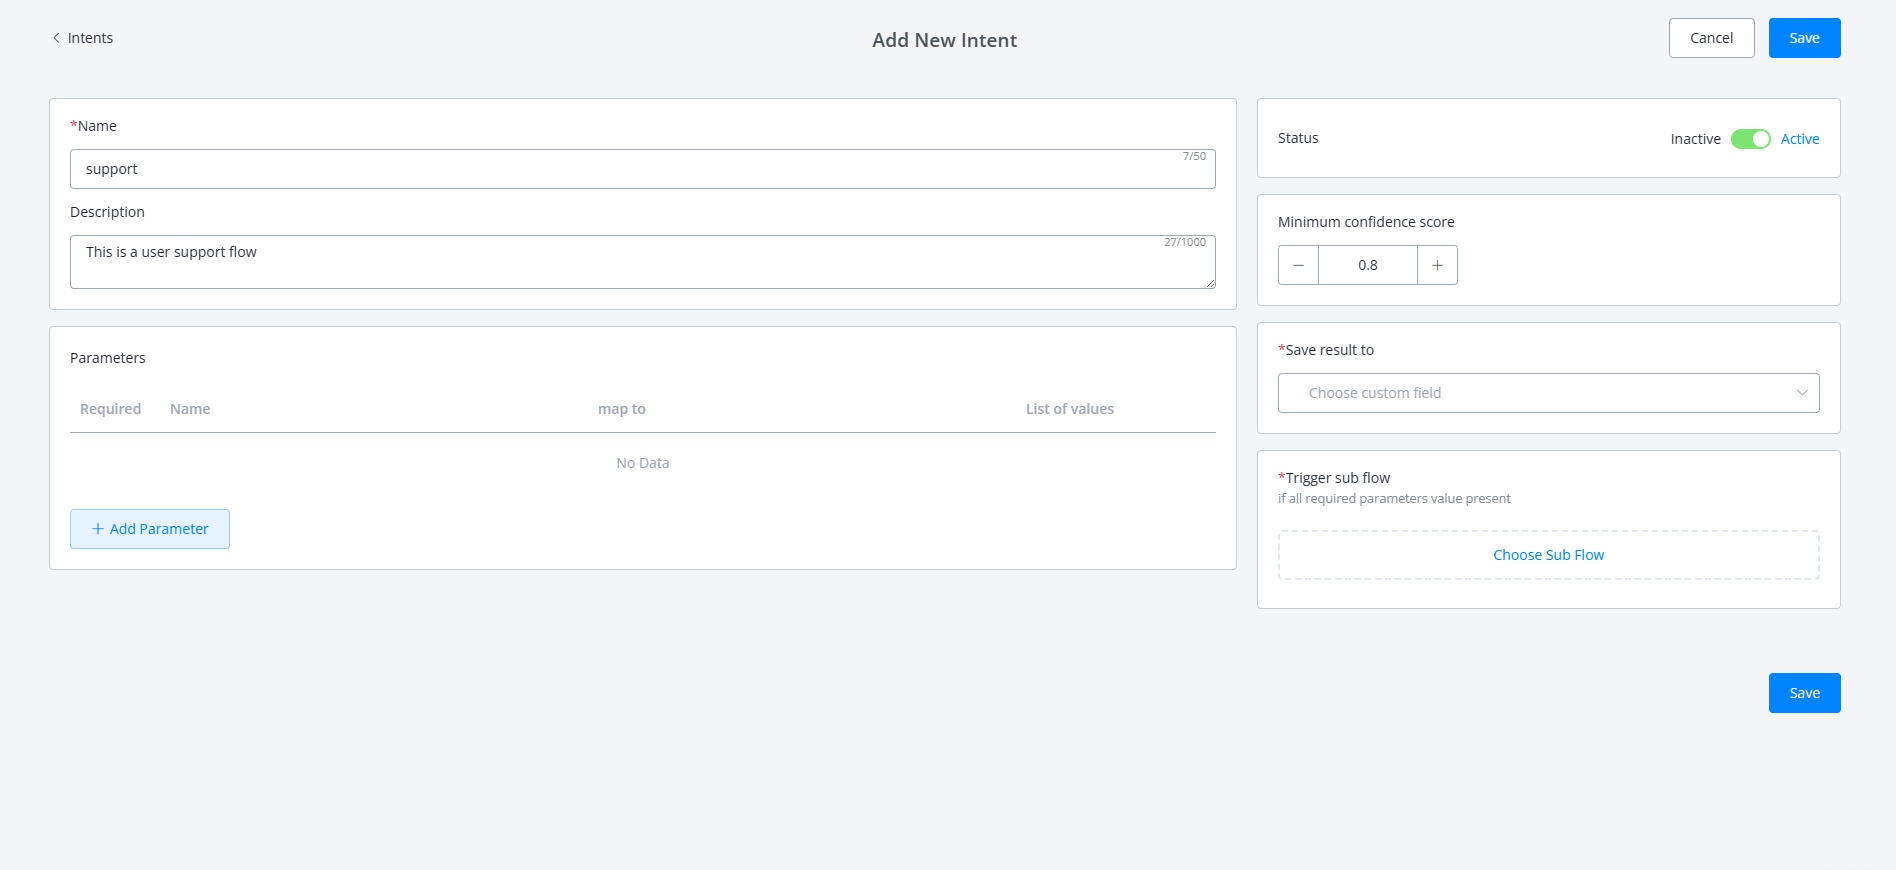Click the List of values column header

[x=1069, y=409]
